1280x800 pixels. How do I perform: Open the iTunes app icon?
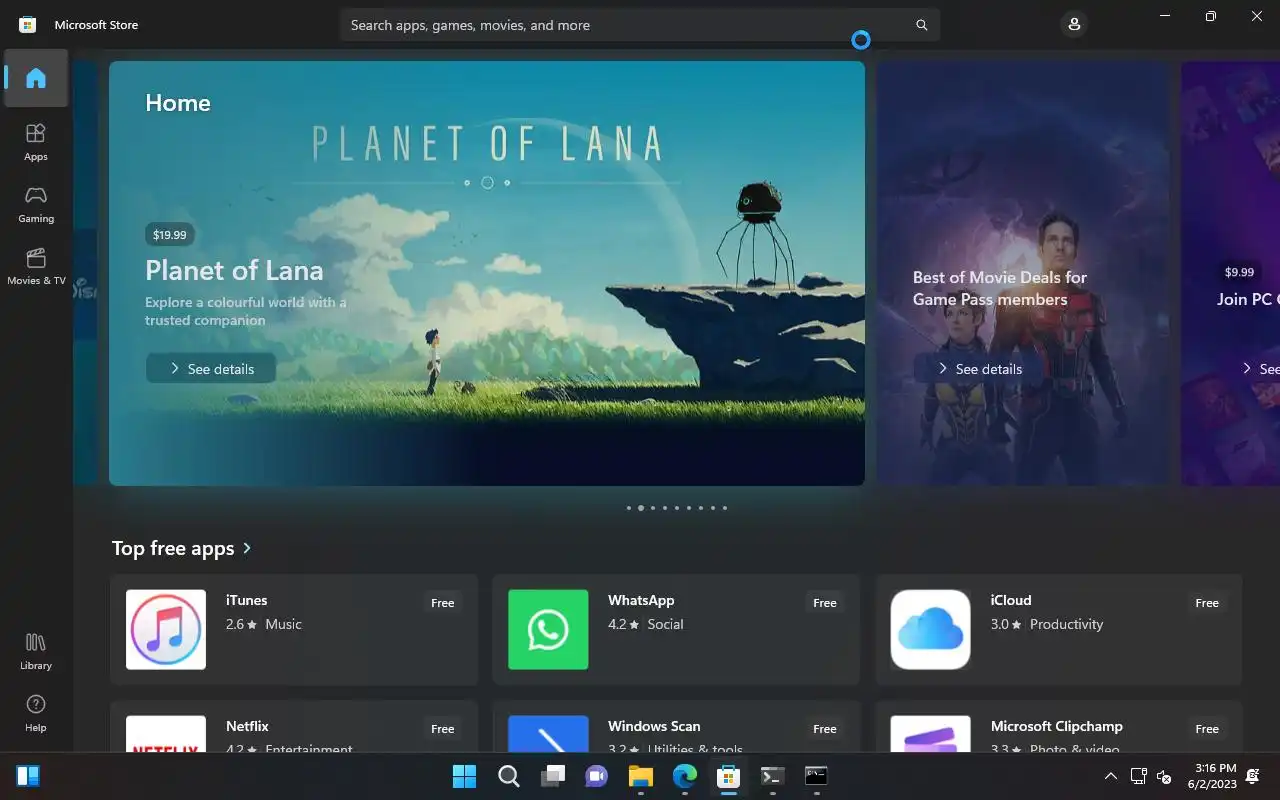[166, 629]
